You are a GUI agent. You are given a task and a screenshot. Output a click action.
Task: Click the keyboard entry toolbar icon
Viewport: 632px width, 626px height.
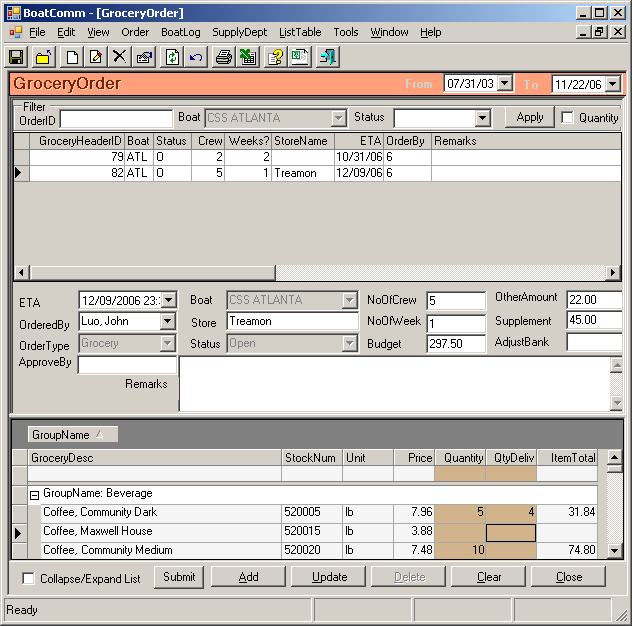(x=144, y=57)
